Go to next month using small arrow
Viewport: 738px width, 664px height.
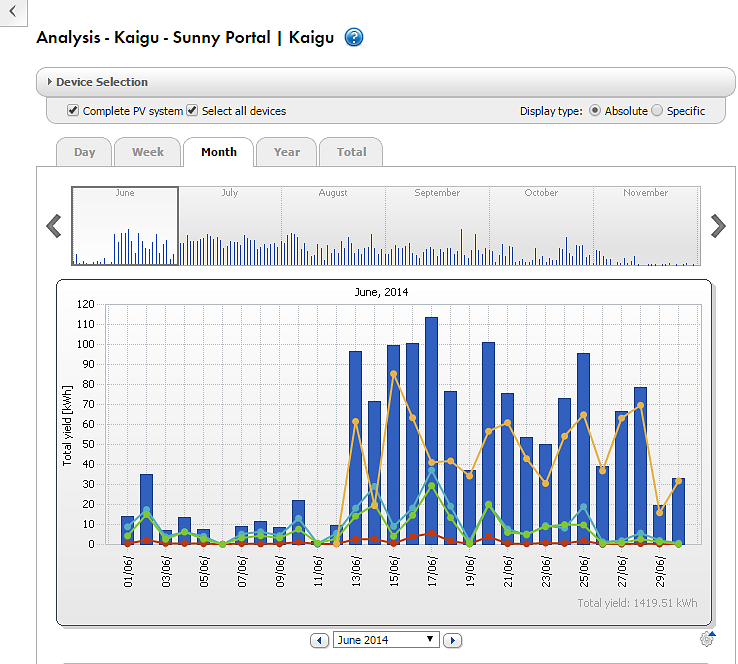point(452,640)
